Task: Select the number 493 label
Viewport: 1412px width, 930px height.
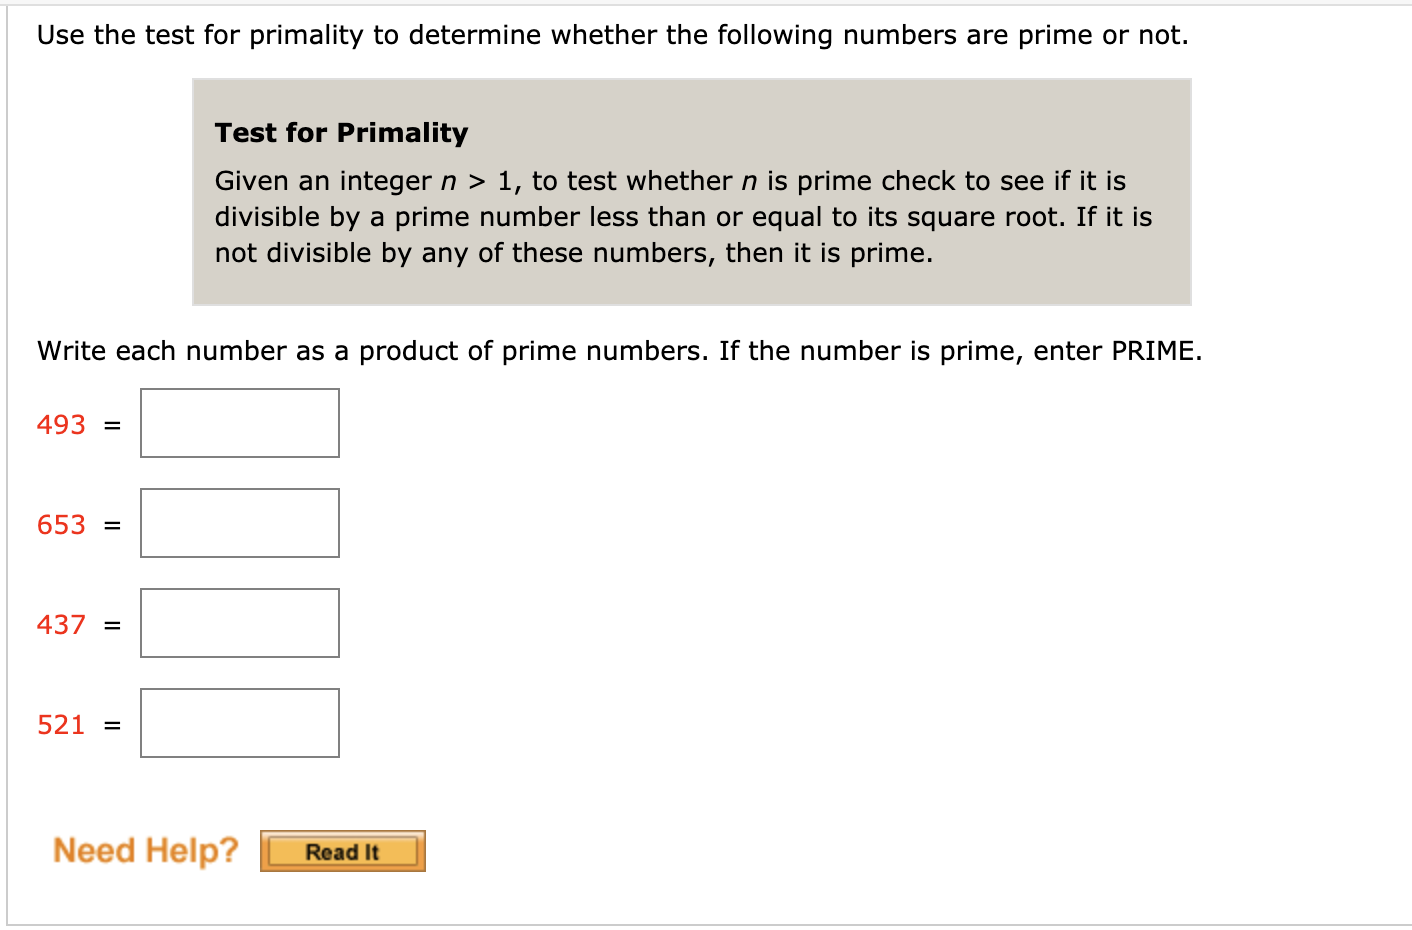Action: click(60, 424)
